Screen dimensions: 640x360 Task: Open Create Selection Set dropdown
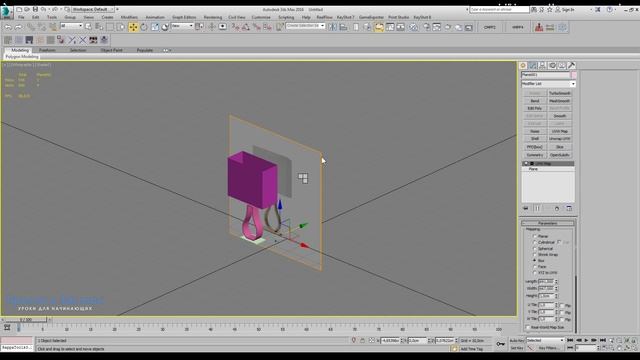click(305, 26)
